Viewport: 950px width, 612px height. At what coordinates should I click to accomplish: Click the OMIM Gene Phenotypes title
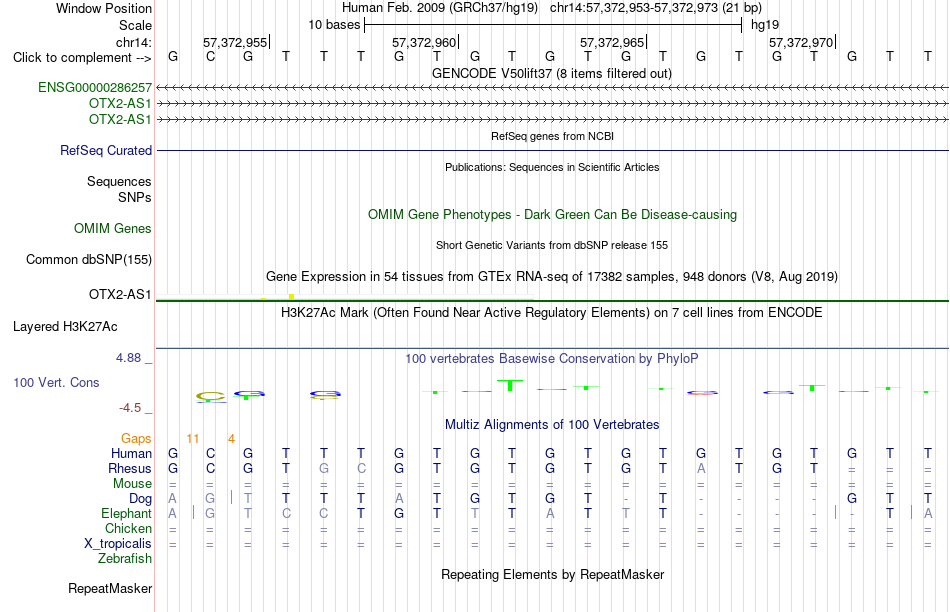pyautogui.click(x=553, y=215)
